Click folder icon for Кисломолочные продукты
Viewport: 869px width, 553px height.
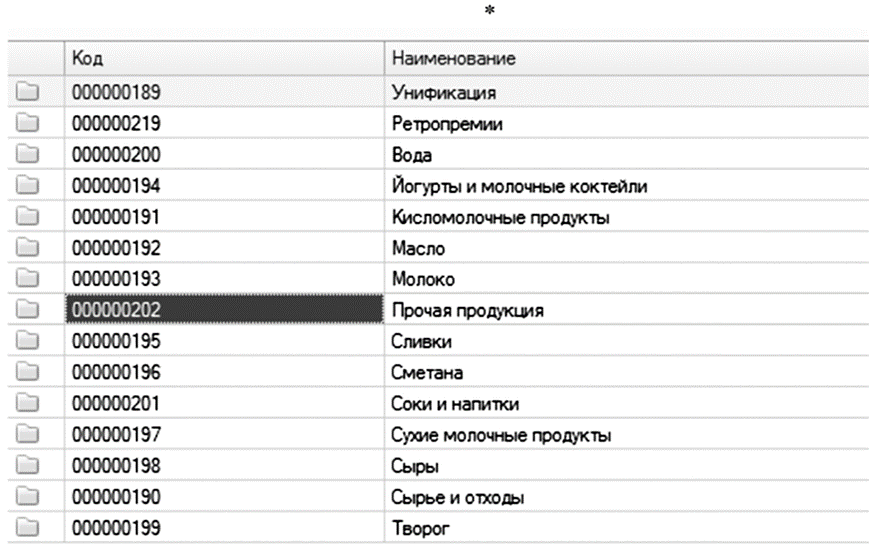[27, 217]
